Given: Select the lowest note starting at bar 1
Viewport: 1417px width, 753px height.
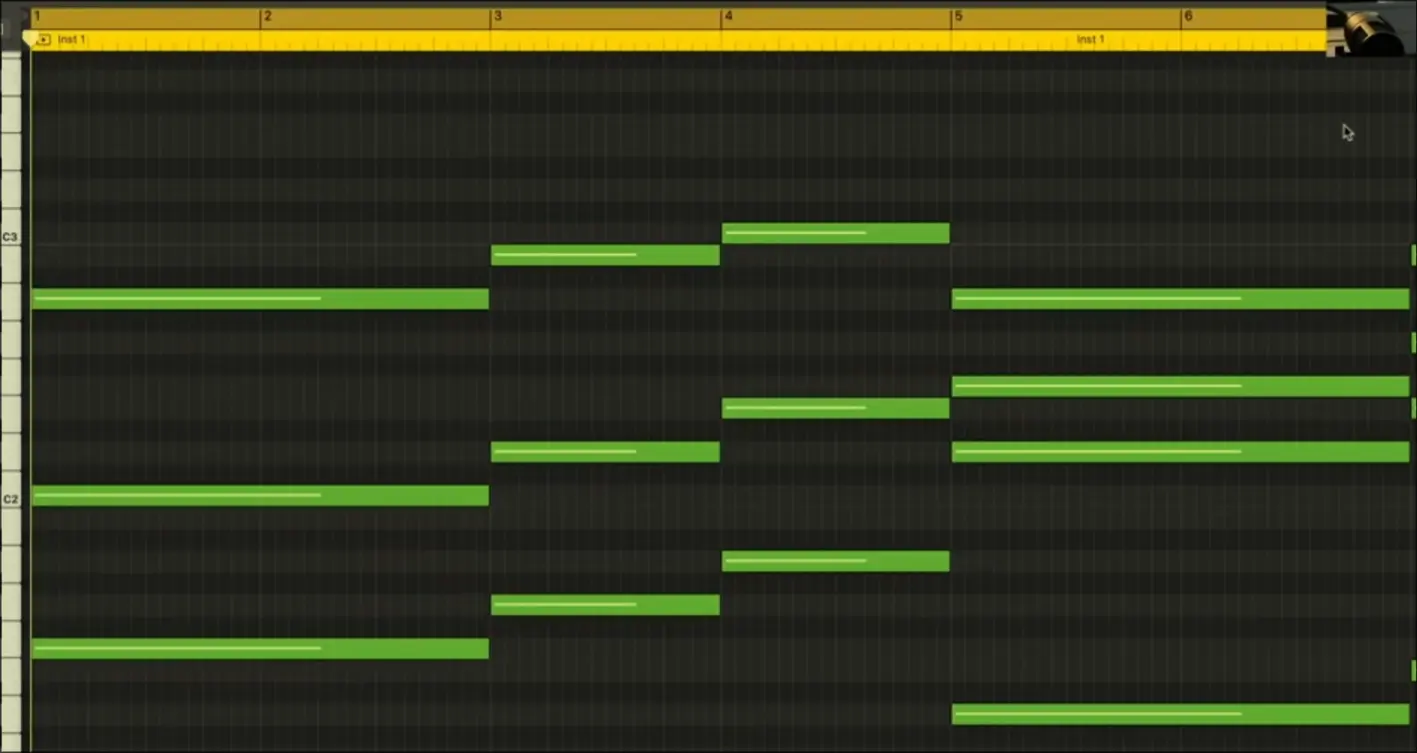Looking at the screenshot, I should (x=260, y=649).
